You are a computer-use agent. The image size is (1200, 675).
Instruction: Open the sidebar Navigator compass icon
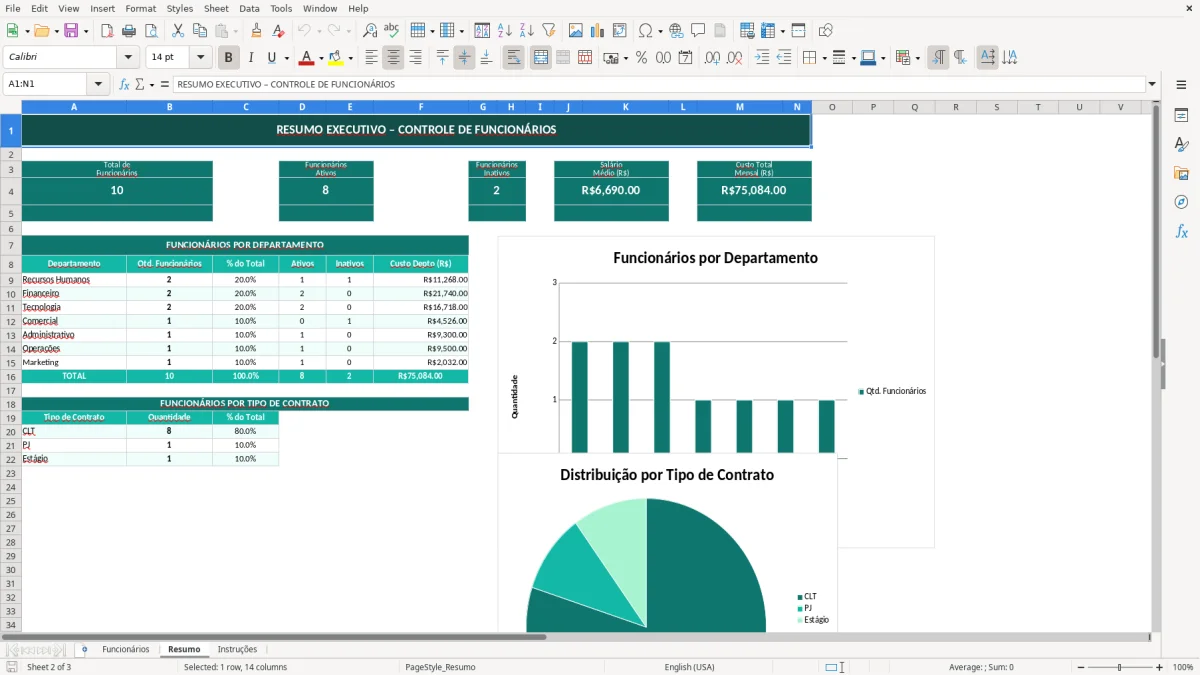1181,202
